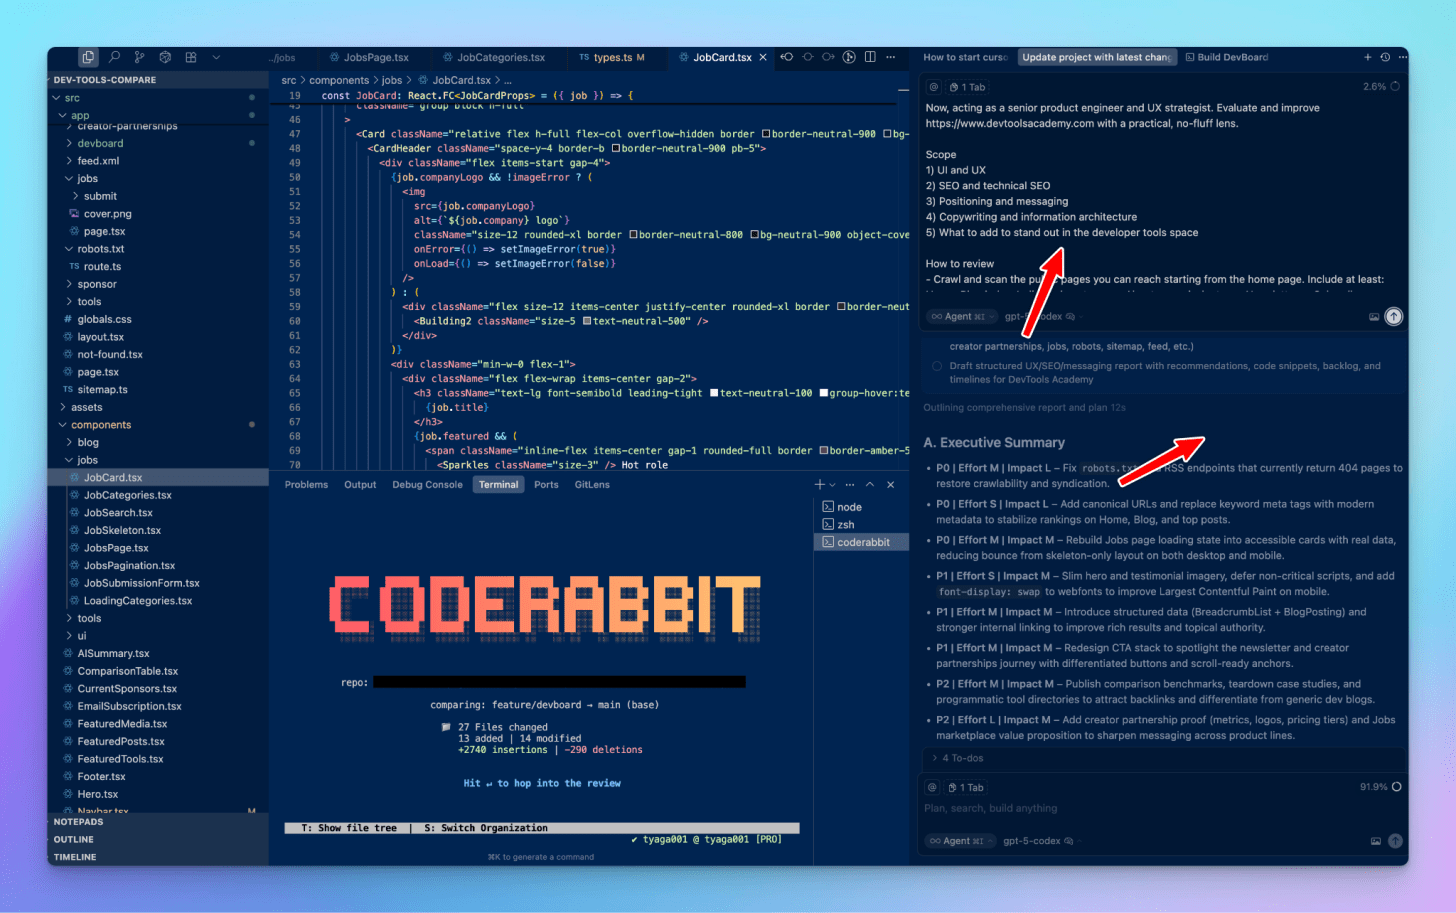Screen dimensions: 1456x913
Task: Open the Search view in the activity bar
Action: pos(114,56)
